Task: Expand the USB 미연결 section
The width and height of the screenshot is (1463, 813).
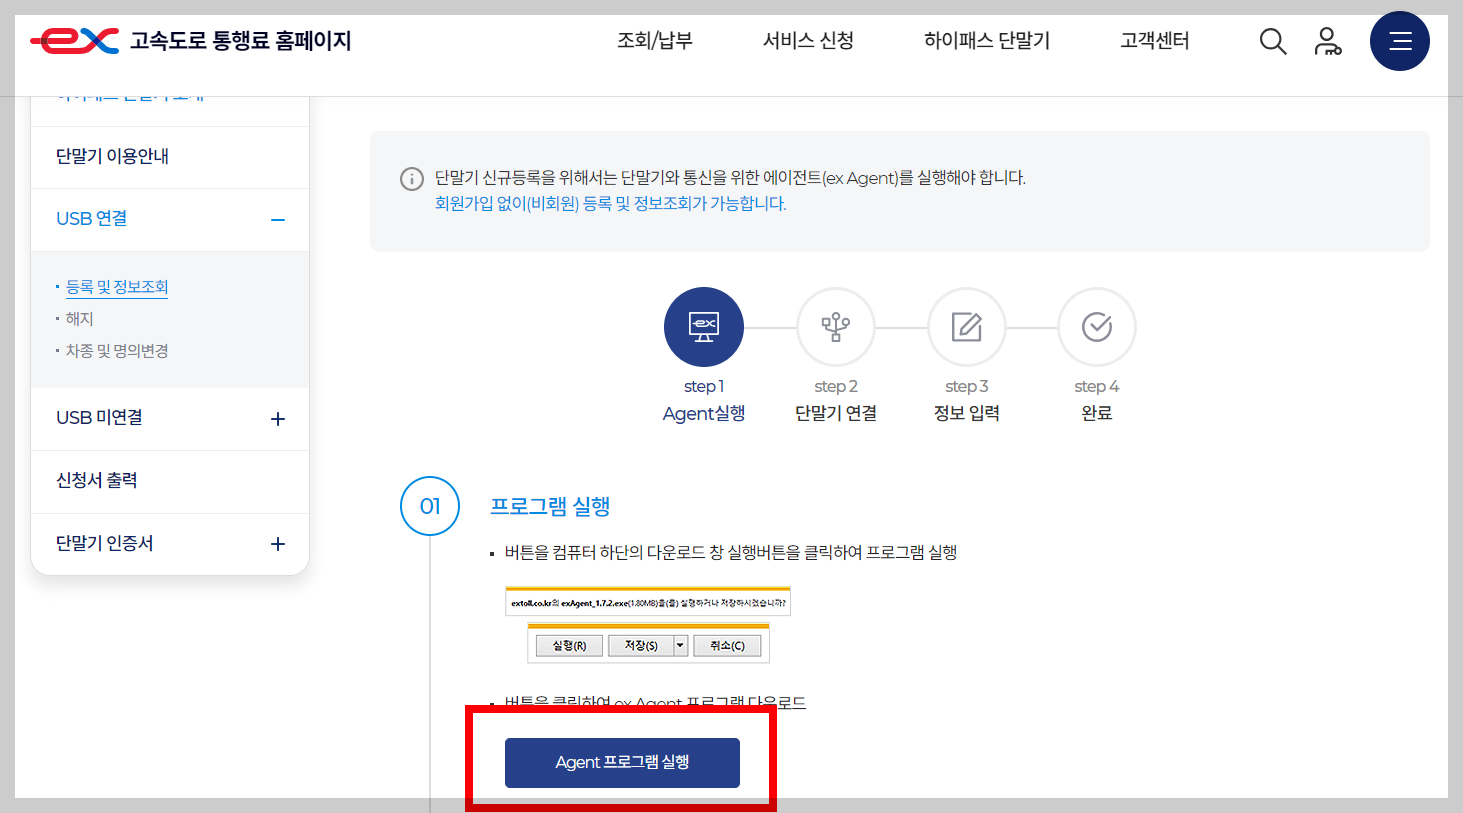Action: point(277,418)
